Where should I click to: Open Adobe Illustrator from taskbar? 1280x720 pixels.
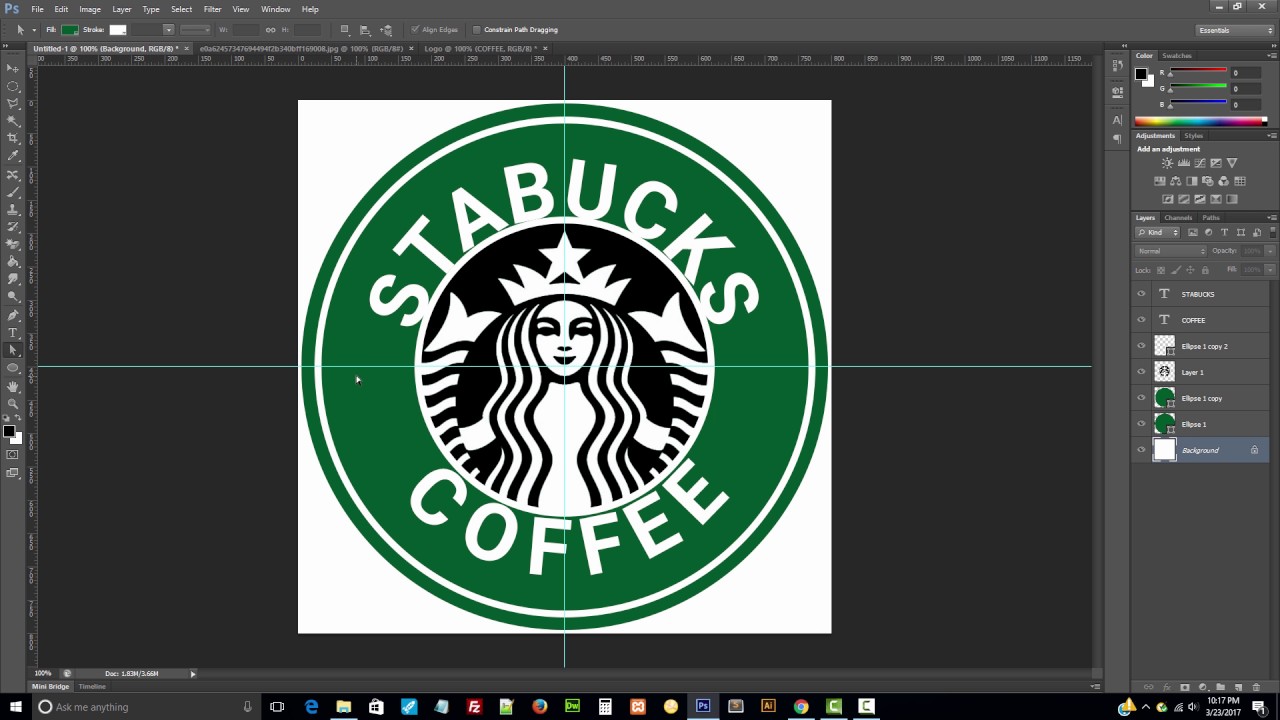point(768,707)
